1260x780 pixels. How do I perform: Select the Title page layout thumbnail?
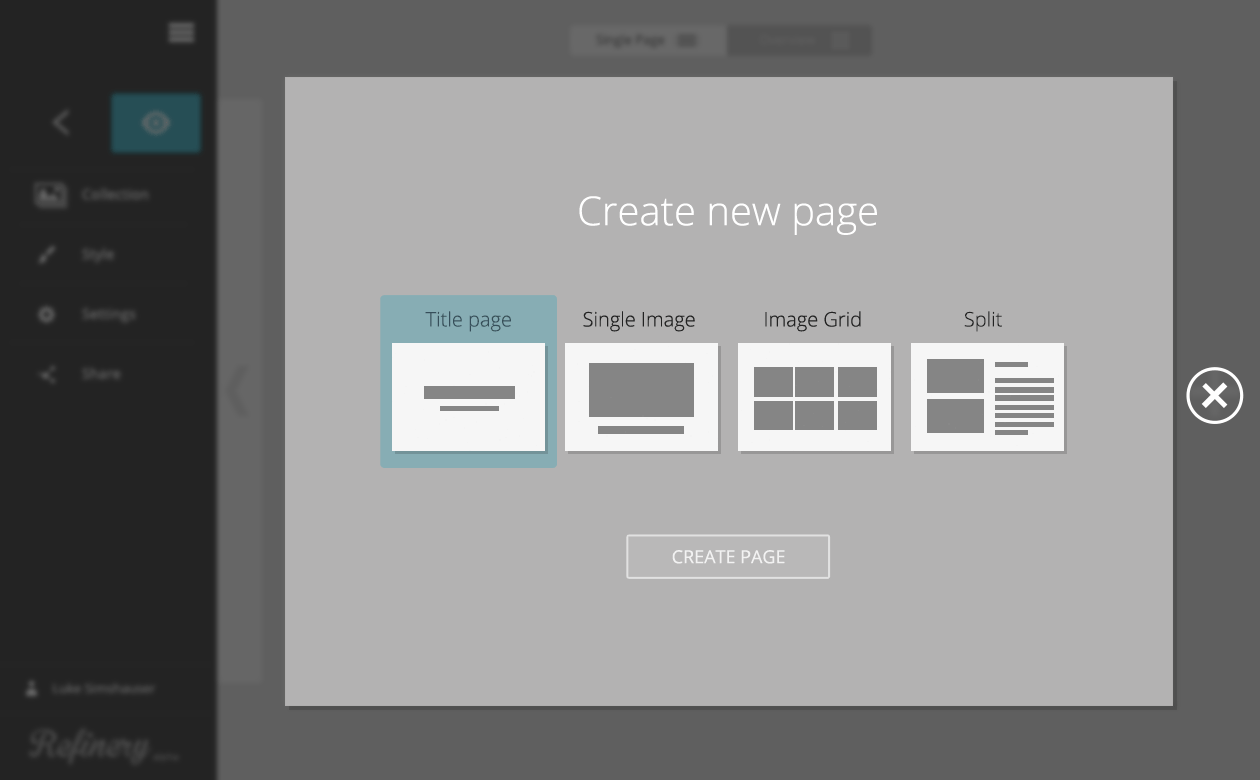point(468,397)
